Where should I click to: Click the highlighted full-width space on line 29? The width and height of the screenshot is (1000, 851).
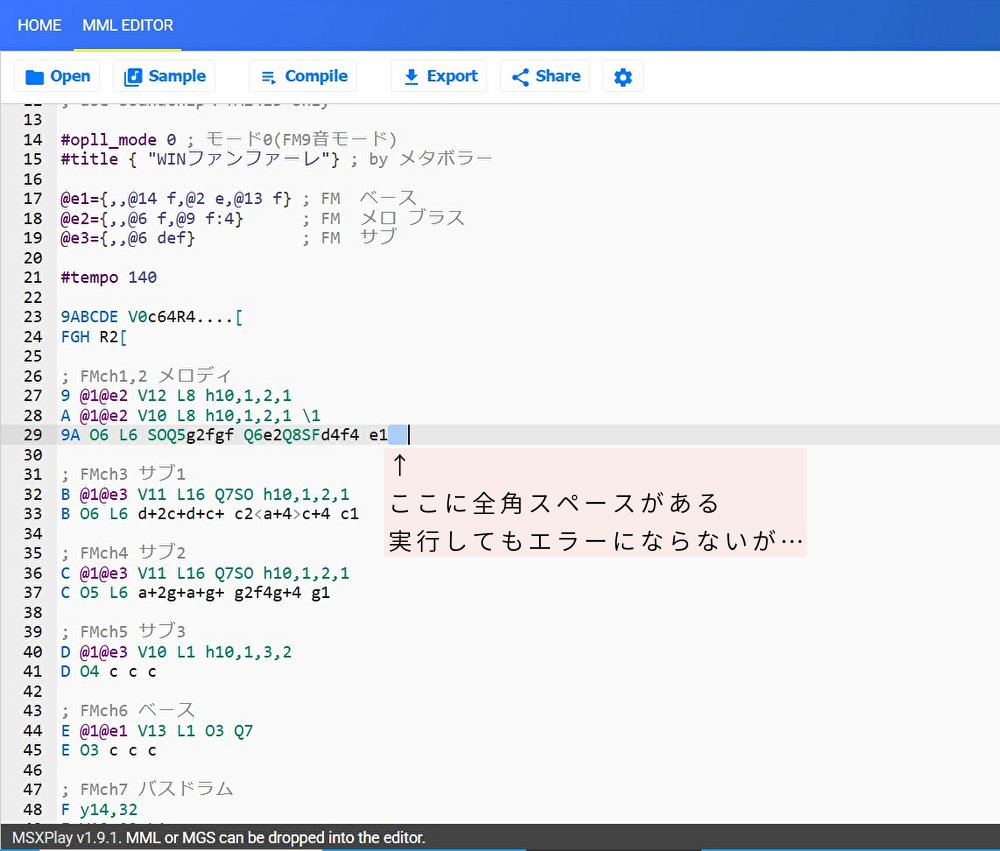click(397, 435)
